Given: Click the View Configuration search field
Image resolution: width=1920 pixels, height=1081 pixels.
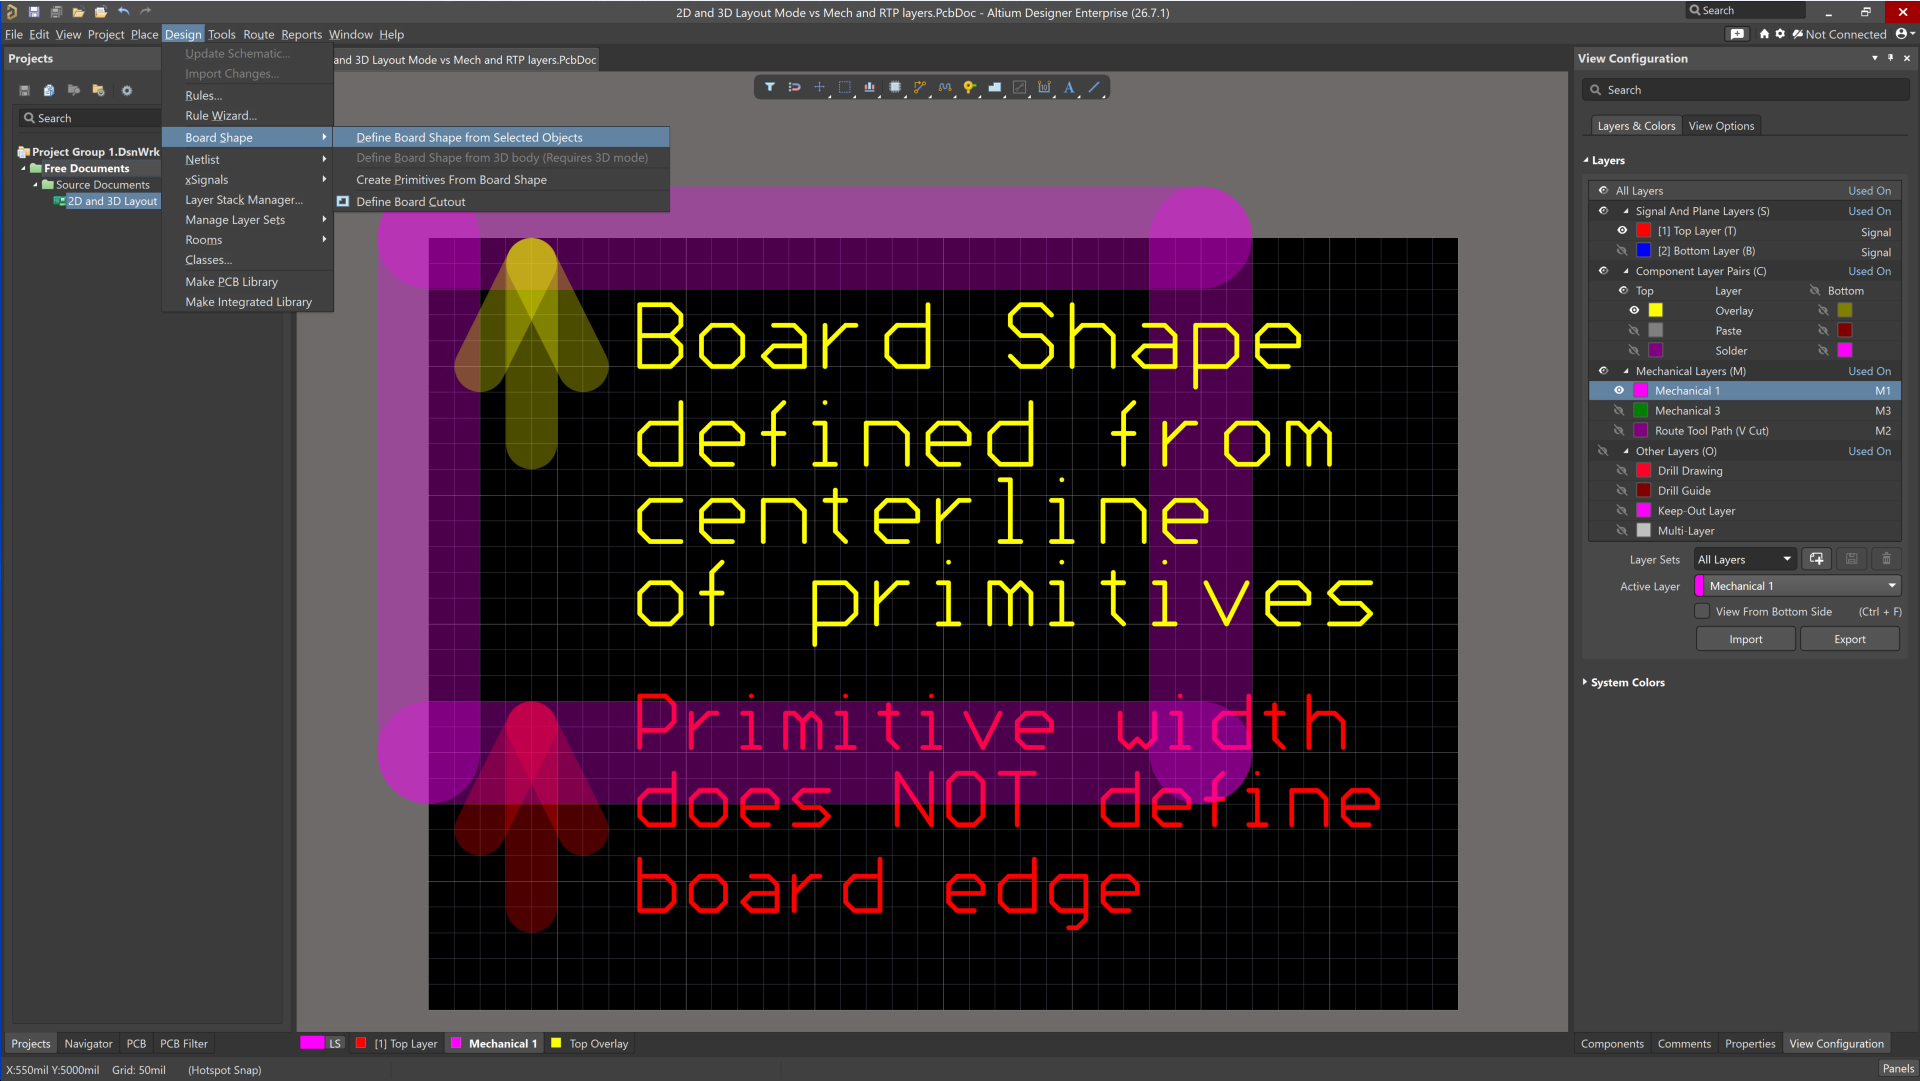Looking at the screenshot, I should pos(1745,90).
